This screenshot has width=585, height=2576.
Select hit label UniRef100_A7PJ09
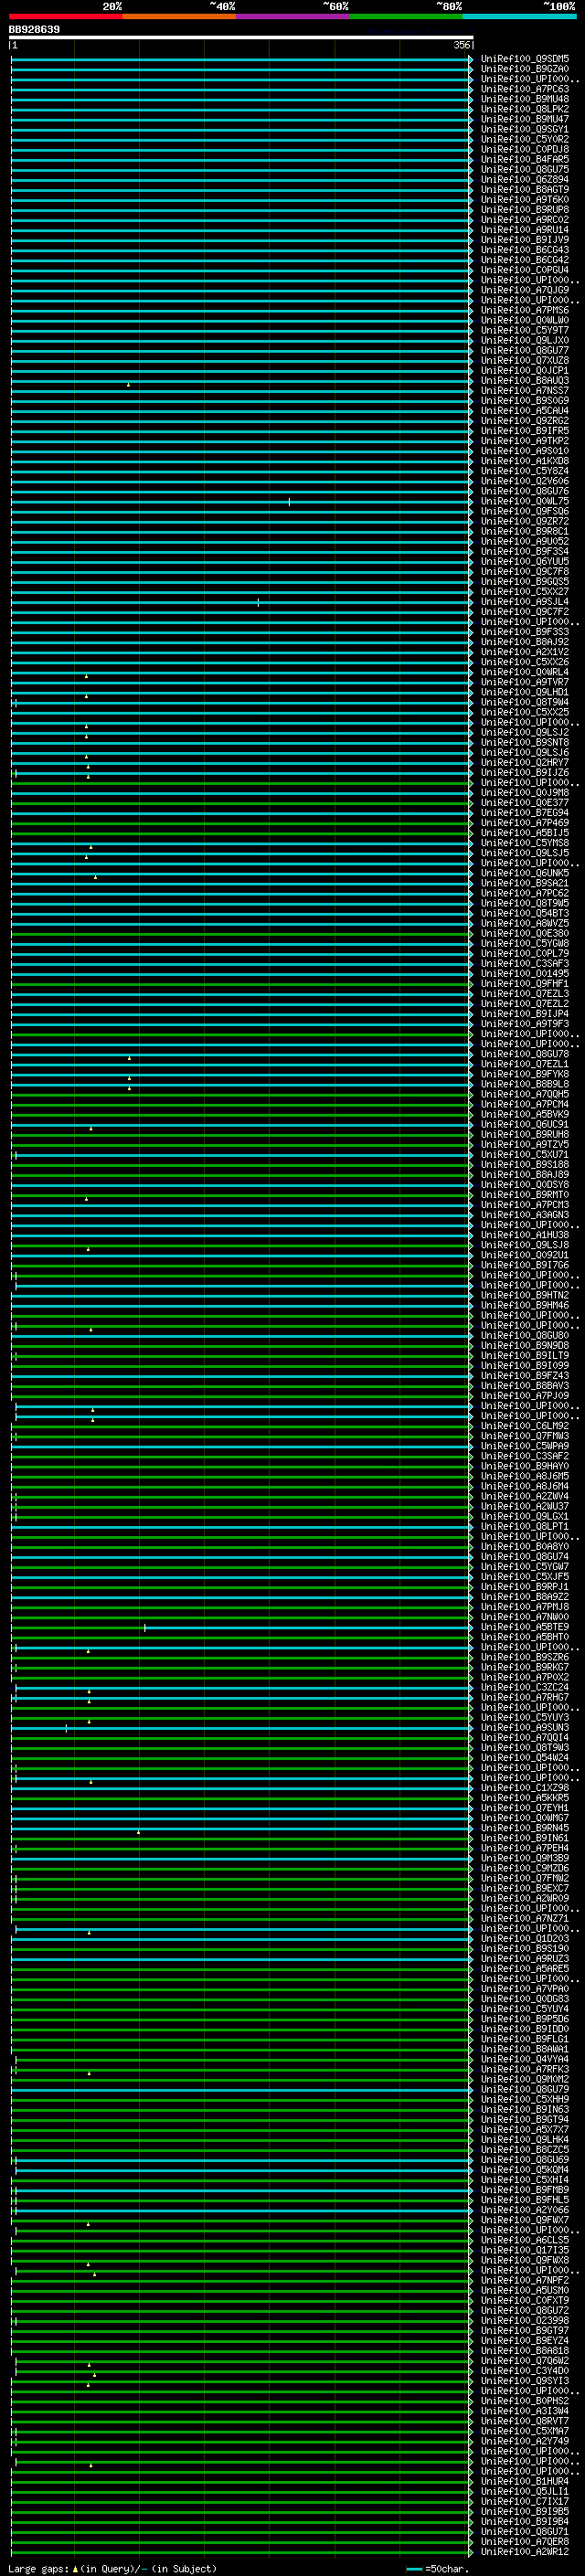(525, 1396)
